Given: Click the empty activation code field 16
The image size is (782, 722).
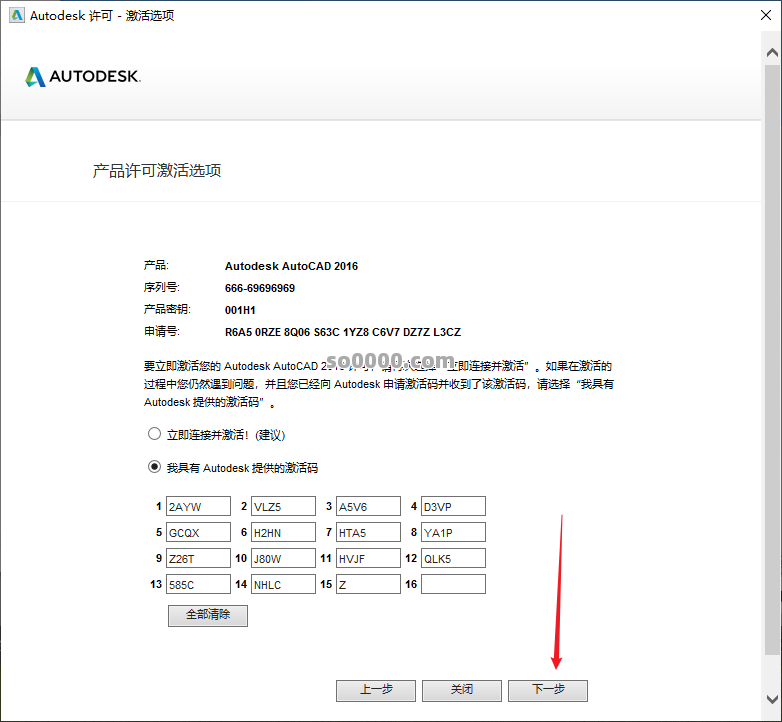Looking at the screenshot, I should (453, 584).
